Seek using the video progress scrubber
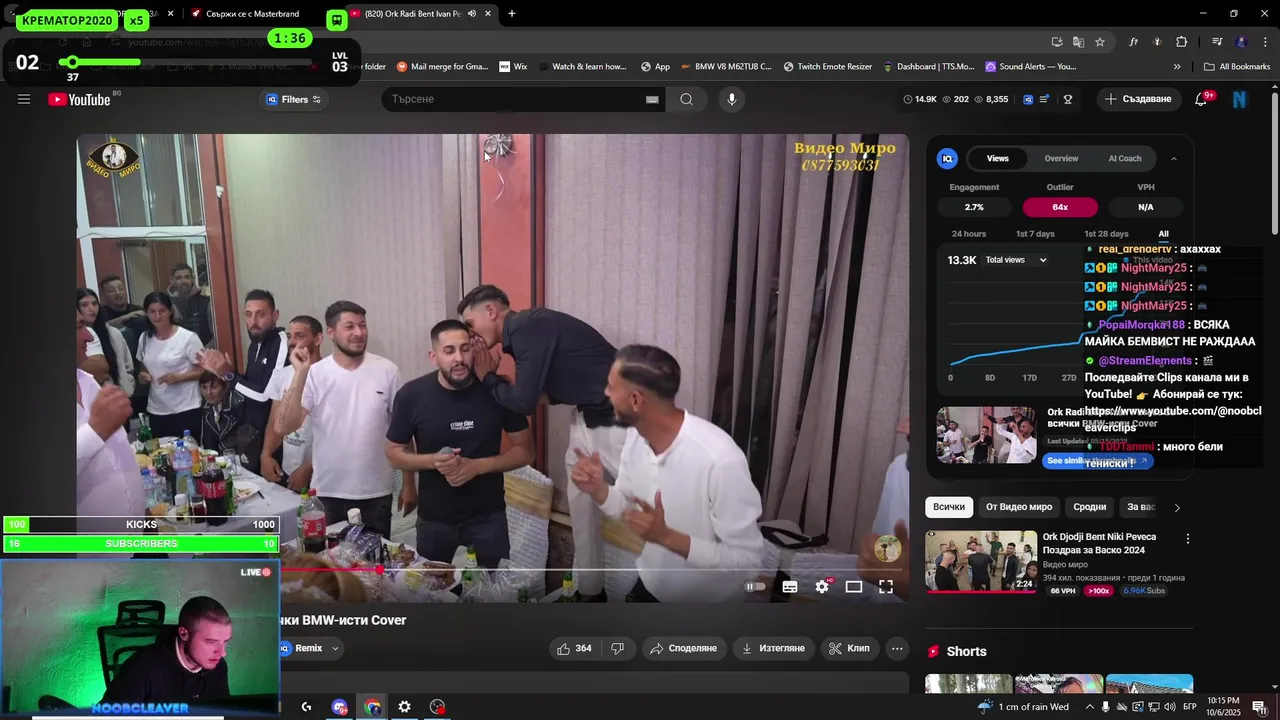This screenshot has height=720, width=1280. [x=380, y=569]
